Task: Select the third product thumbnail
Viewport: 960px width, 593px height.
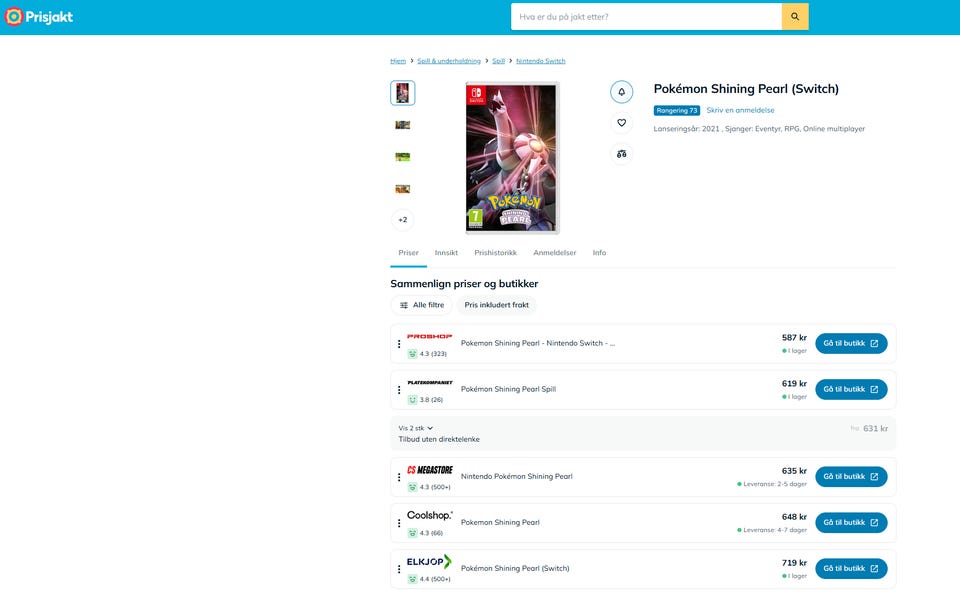Action: pyautogui.click(x=403, y=157)
